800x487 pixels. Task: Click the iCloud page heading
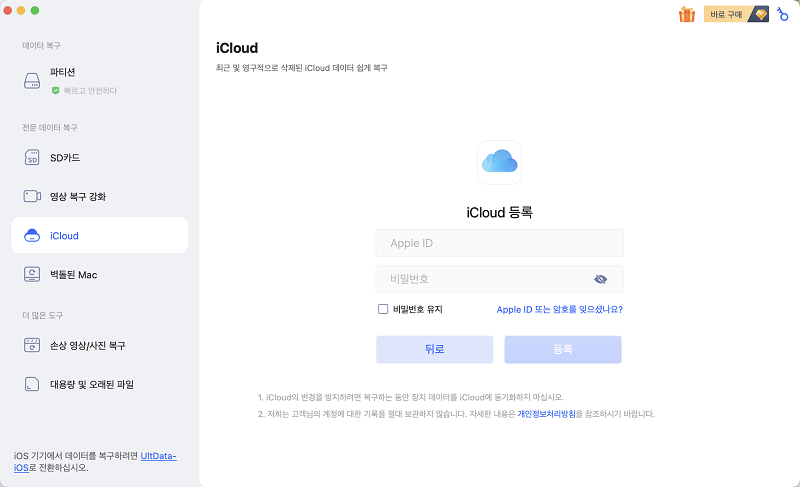(237, 48)
